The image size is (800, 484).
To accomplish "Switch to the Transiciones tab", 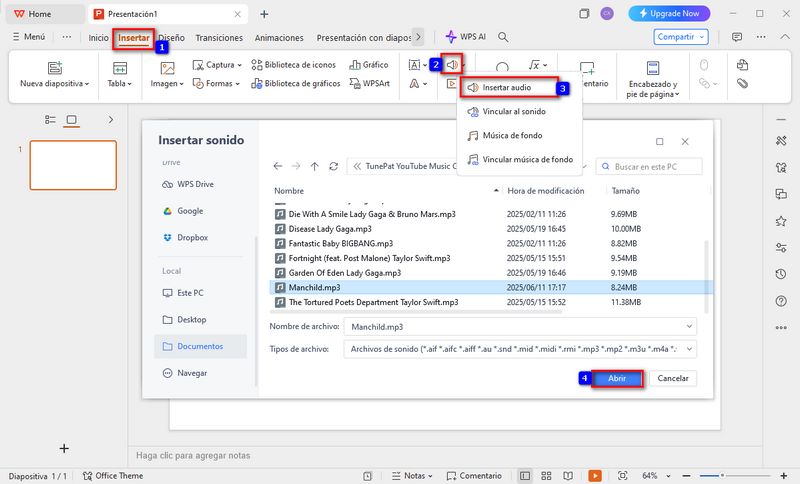I will click(x=218, y=37).
